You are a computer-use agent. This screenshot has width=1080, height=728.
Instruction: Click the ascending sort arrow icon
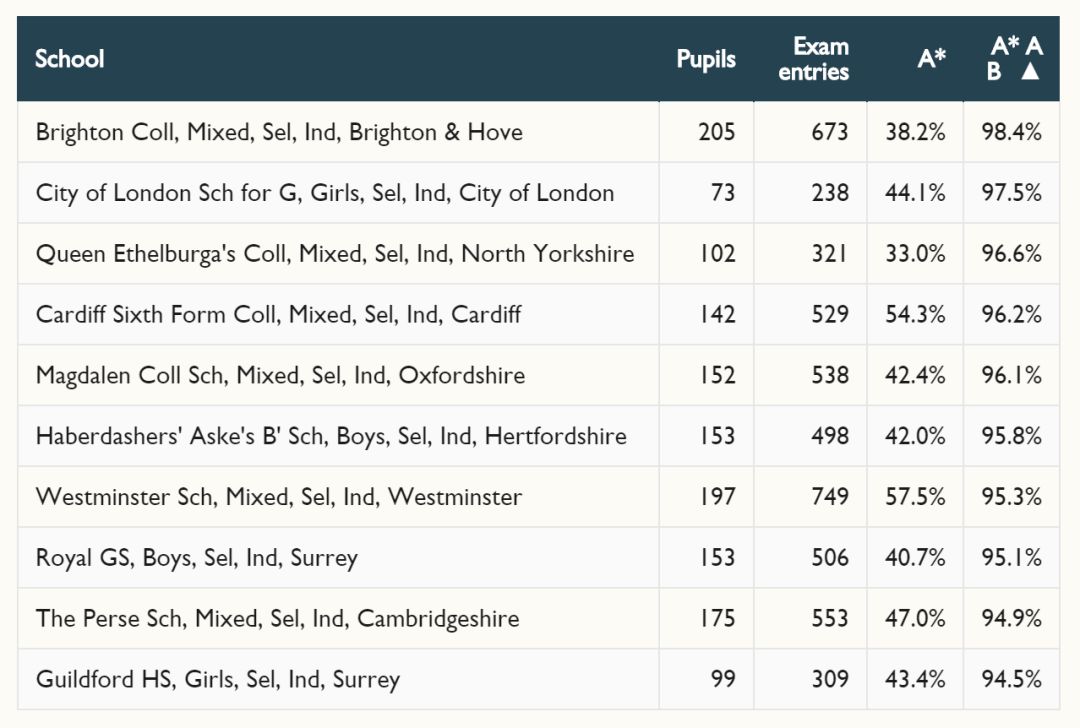pyautogui.click(x=1030, y=72)
